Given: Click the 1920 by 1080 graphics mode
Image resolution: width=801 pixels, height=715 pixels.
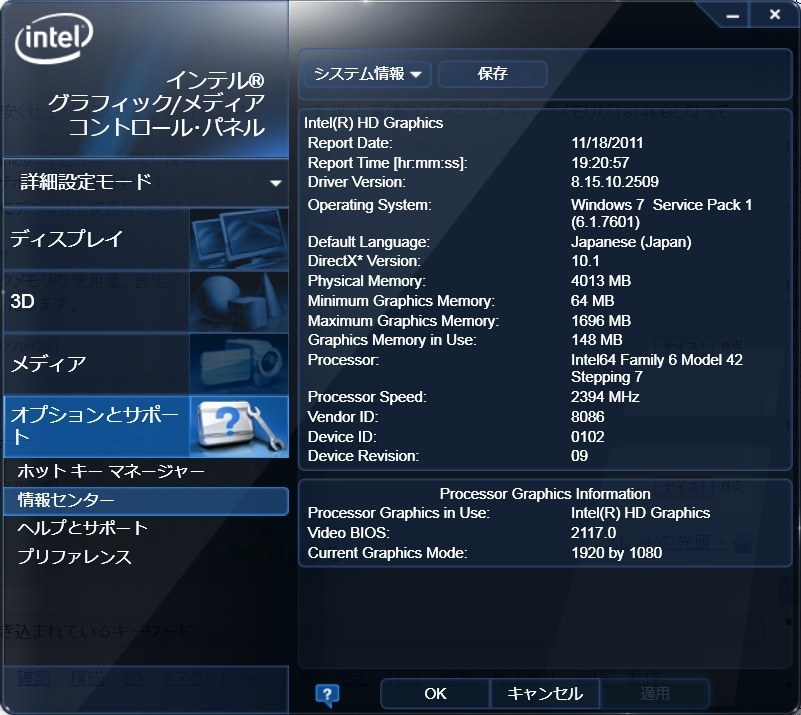Looking at the screenshot, I should (616, 553).
